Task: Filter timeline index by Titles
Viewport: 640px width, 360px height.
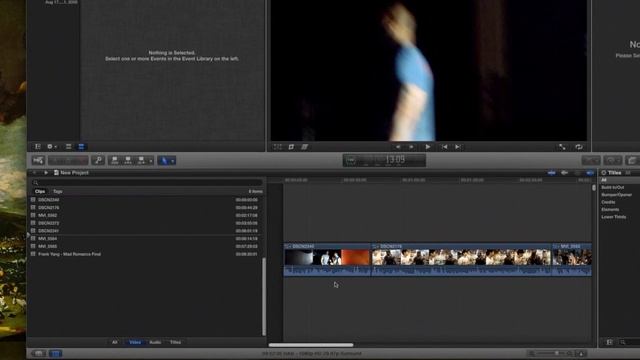Action: coord(176,342)
